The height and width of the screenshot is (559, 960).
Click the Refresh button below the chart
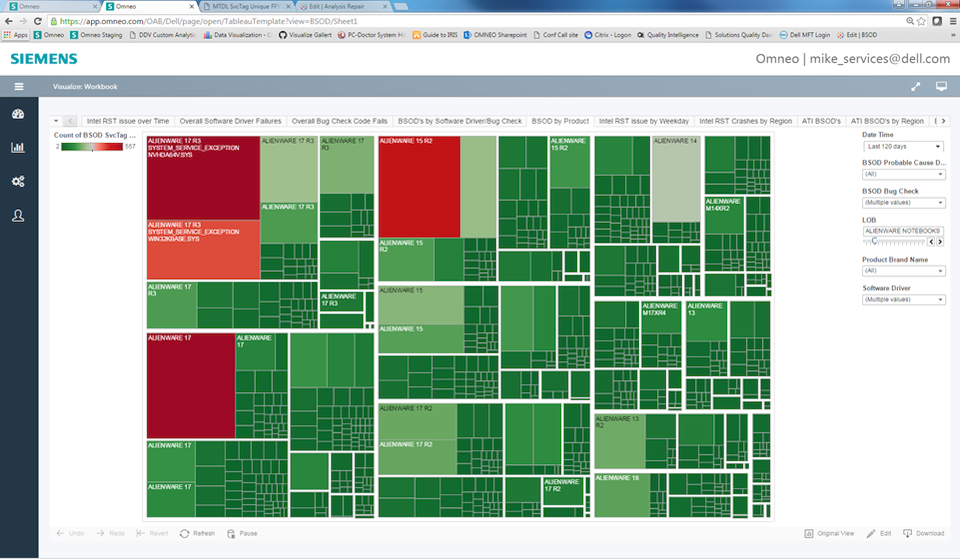click(x=197, y=533)
